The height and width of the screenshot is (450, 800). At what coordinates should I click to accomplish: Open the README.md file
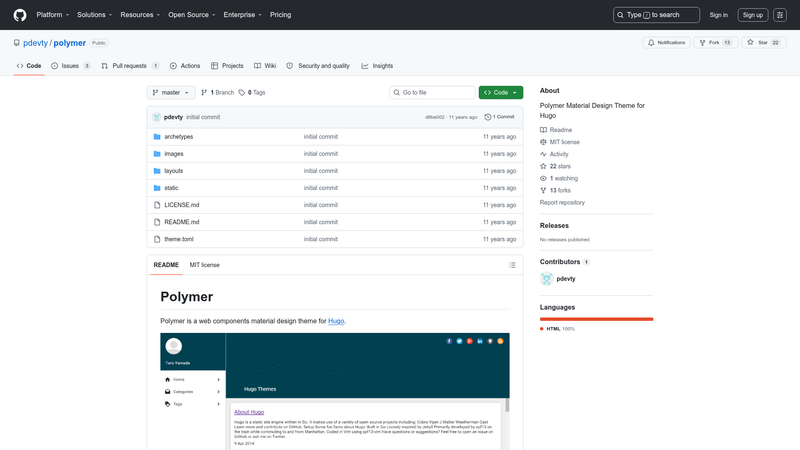182,222
